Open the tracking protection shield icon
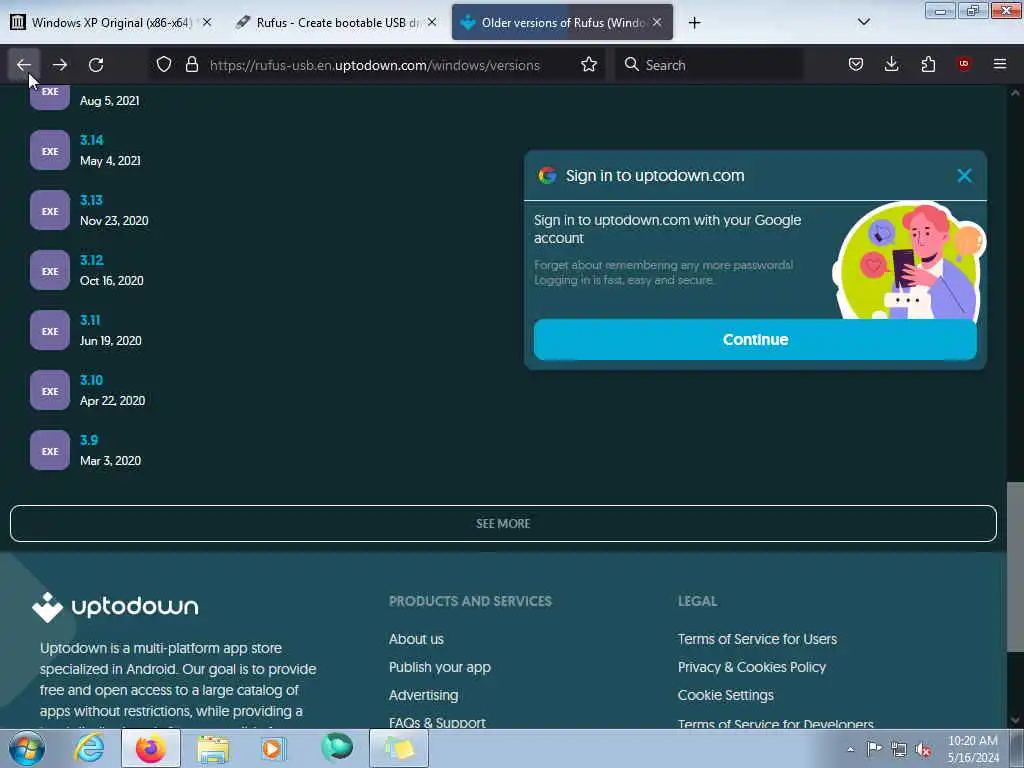Viewport: 1024px width, 768px height. pyautogui.click(x=164, y=65)
